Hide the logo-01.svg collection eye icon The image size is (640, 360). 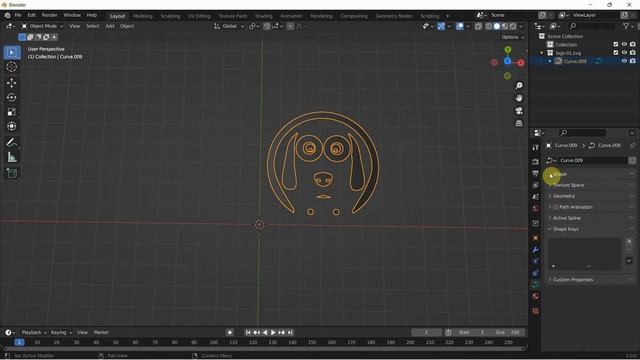tap(624, 53)
